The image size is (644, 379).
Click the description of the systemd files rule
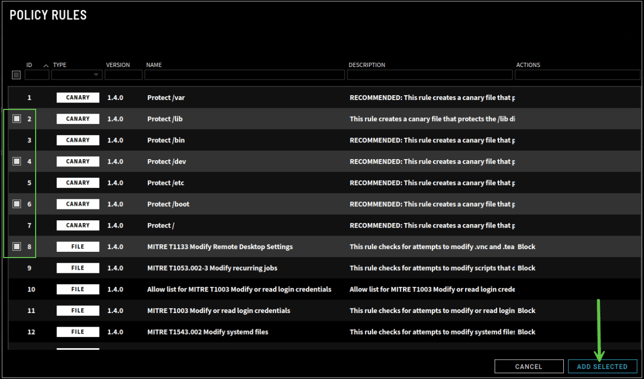pyautogui.click(x=432, y=332)
